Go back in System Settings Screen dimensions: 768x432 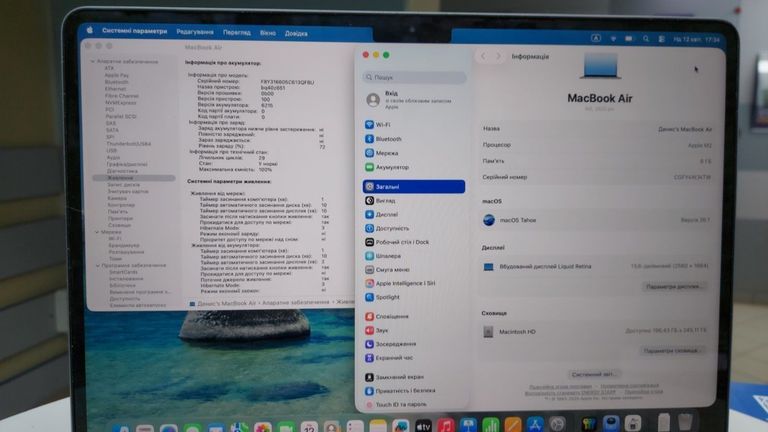click(483, 56)
